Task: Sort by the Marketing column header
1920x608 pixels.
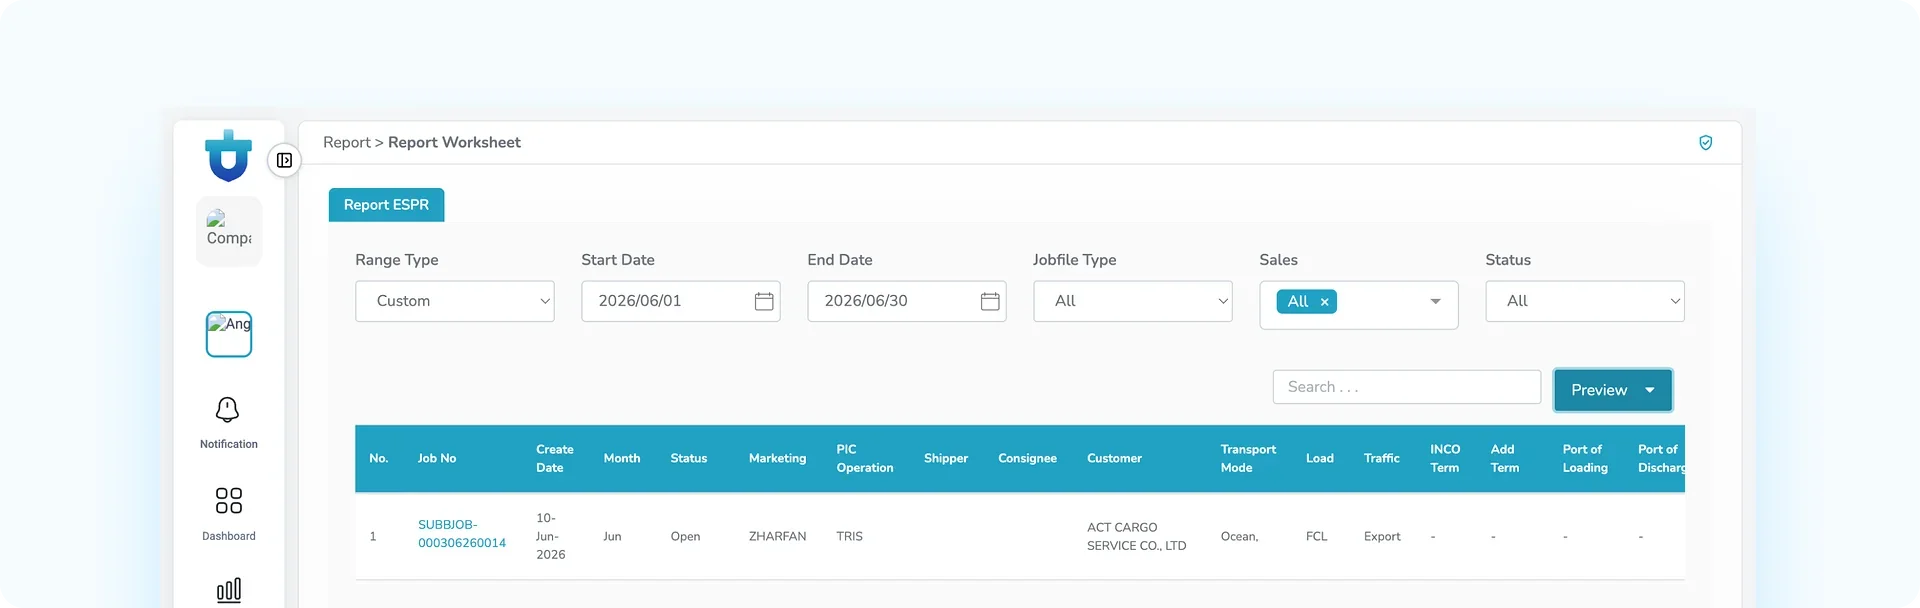Action: 777,458
